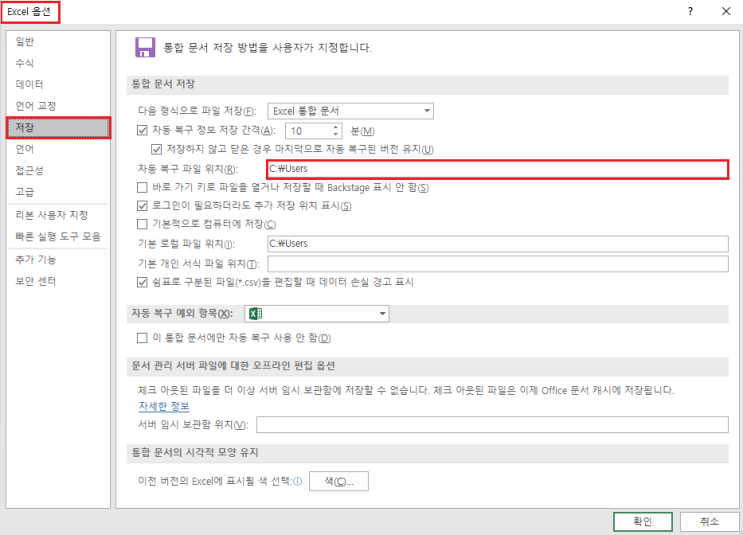Click the auto-recover interval number field
This screenshot has width=743, height=535.
click(x=308, y=131)
